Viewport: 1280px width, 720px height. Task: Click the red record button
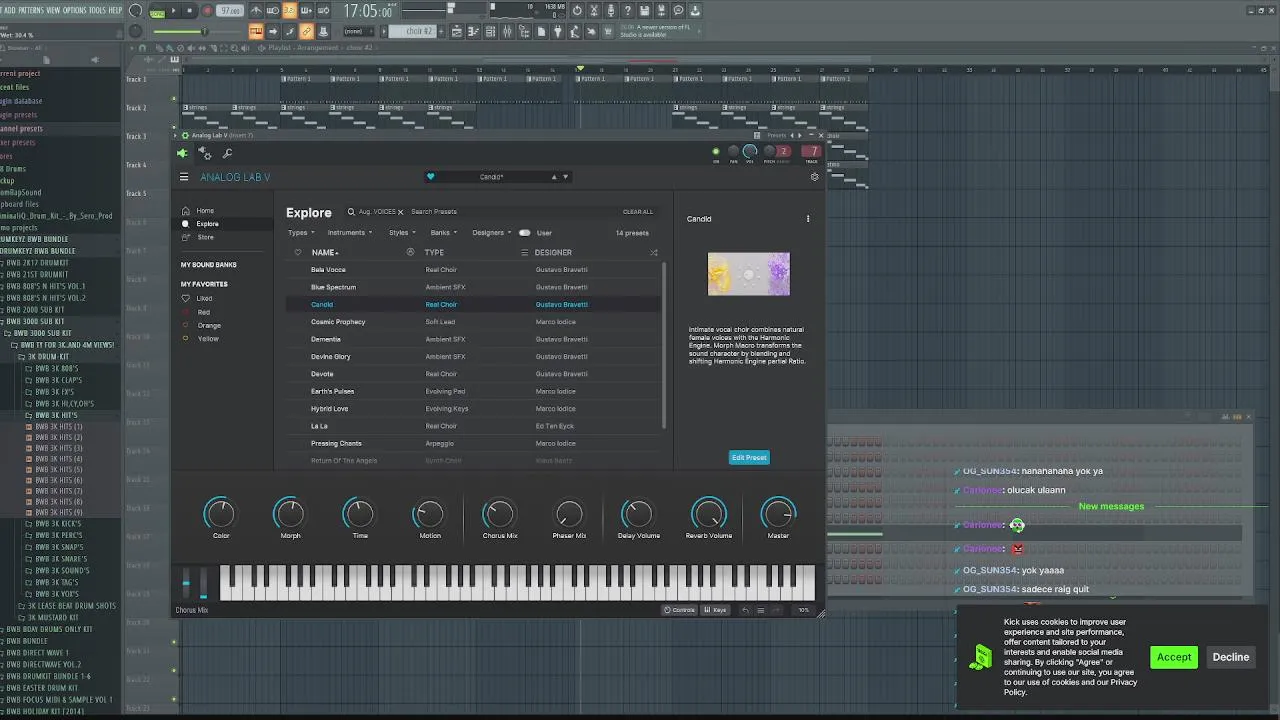(208, 11)
